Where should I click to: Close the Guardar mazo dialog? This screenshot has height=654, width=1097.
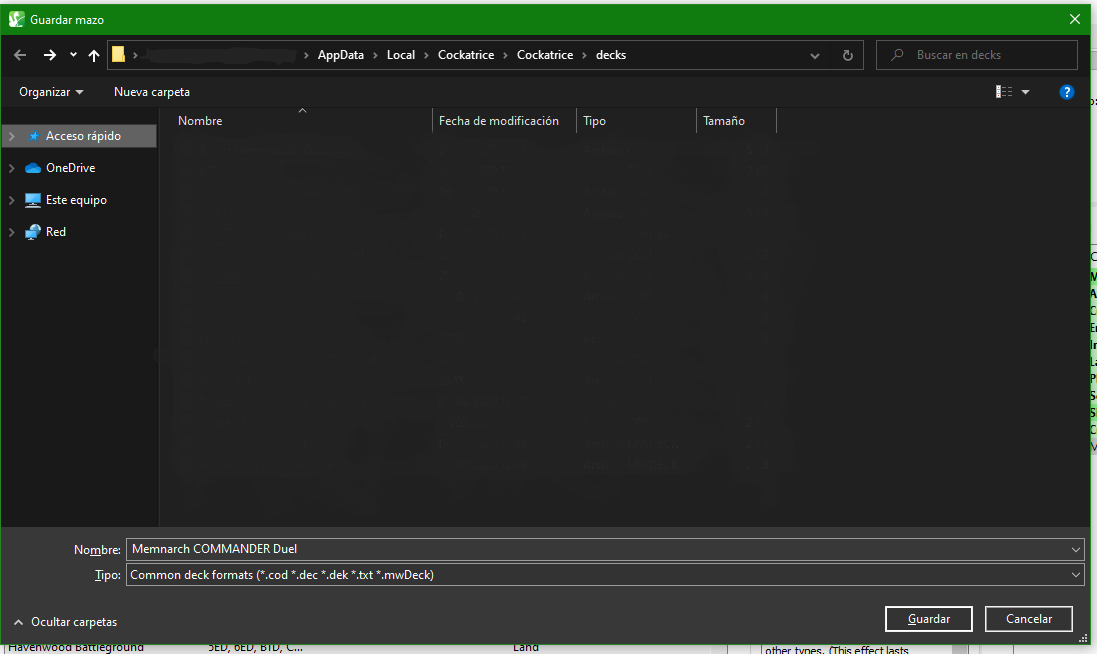[1075, 19]
